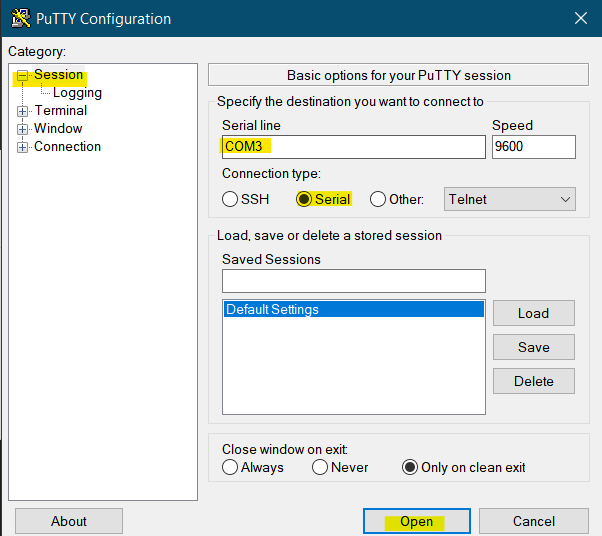Click the Serial line COM3 field

pos(352,147)
